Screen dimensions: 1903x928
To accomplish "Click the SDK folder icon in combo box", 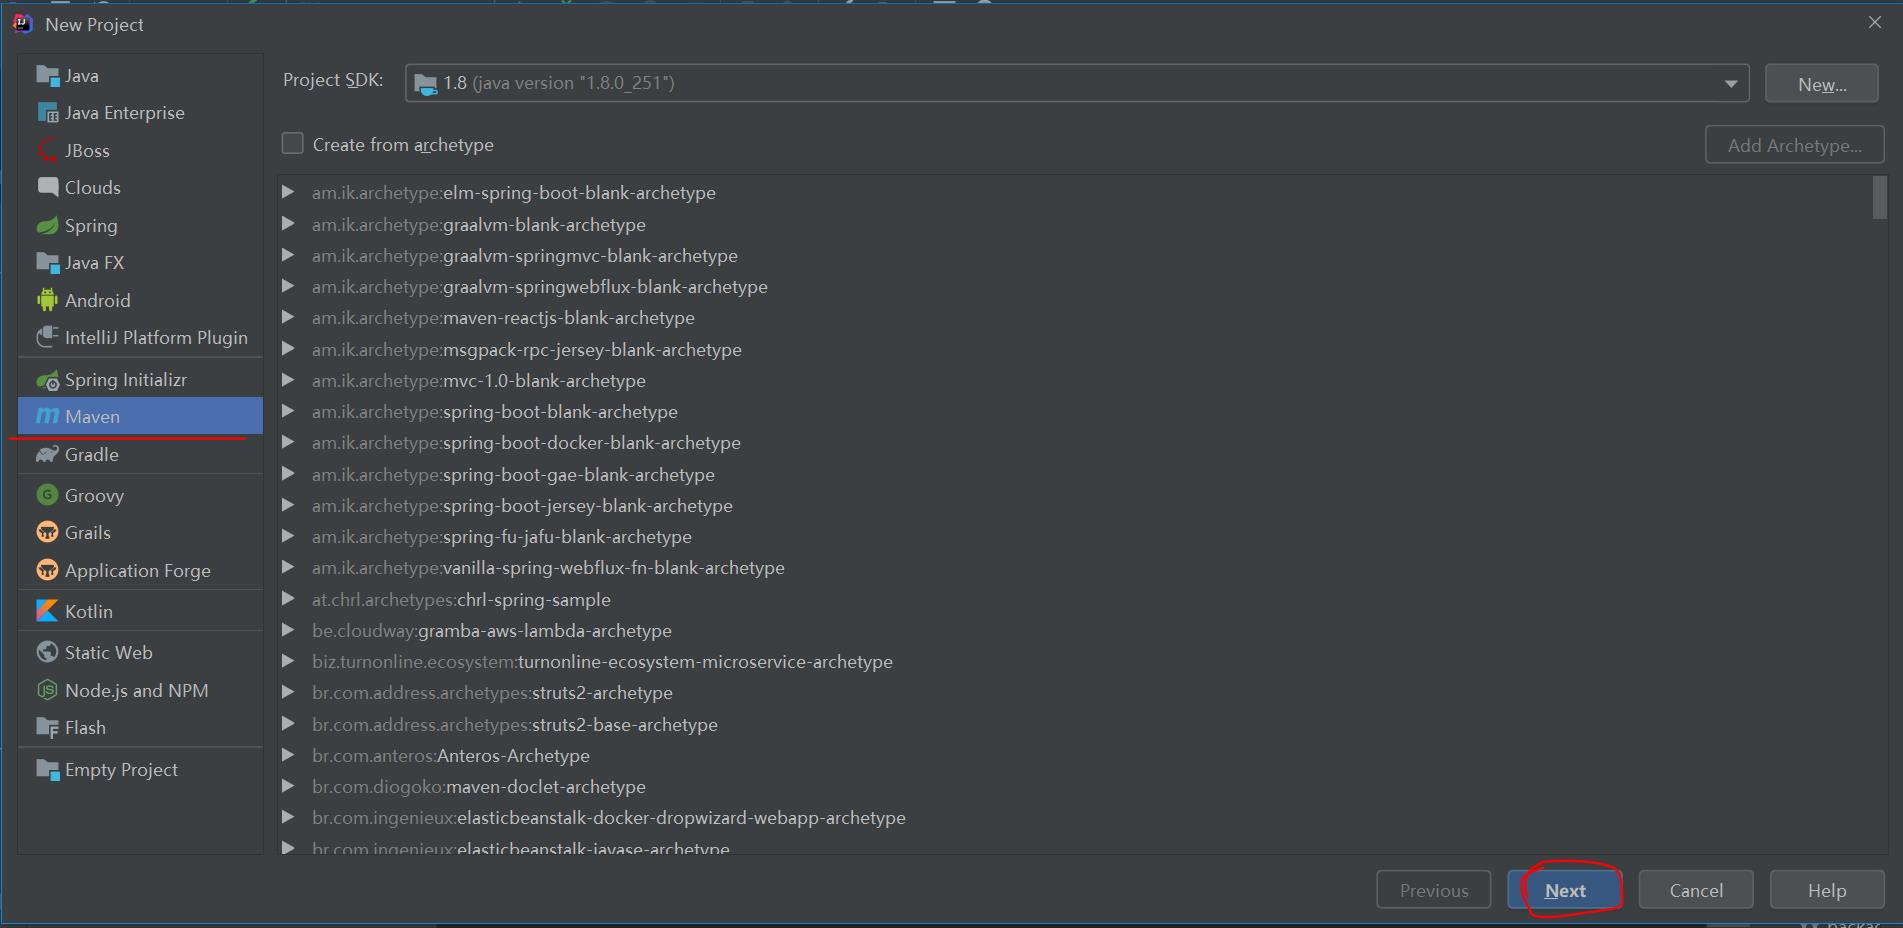I will [x=425, y=84].
